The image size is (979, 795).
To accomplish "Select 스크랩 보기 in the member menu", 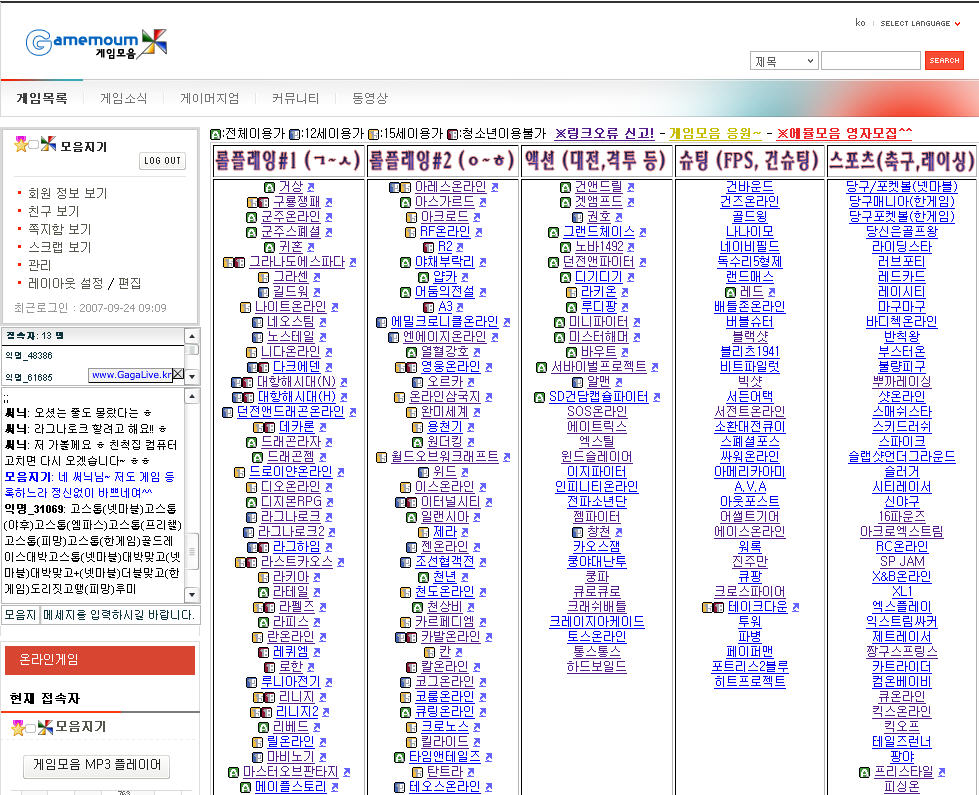I will coord(59,248).
